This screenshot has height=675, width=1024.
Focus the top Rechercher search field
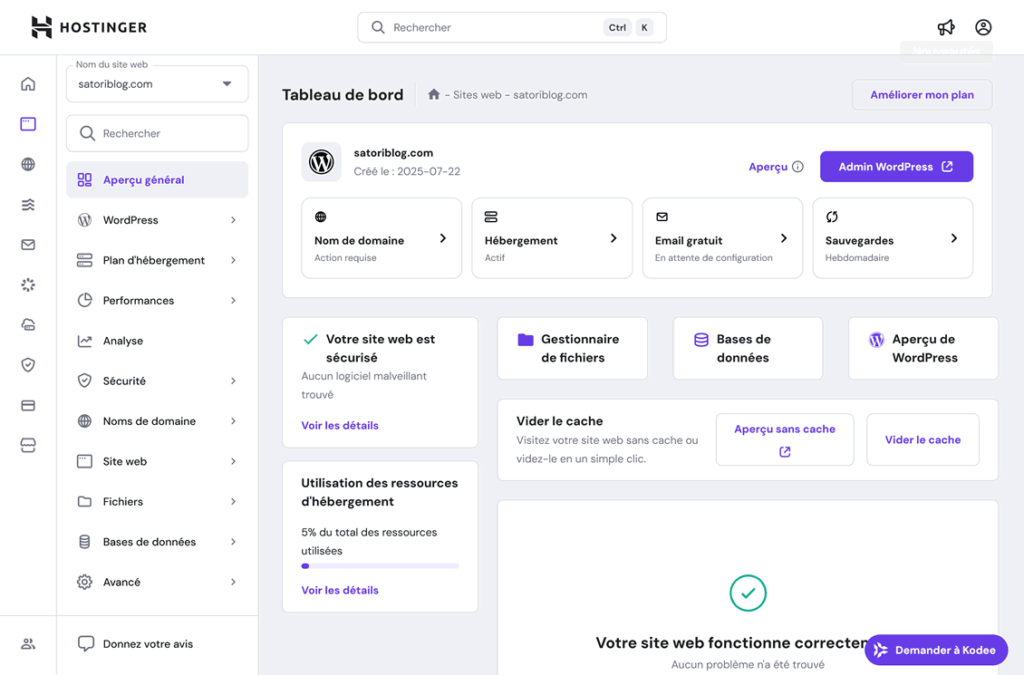click(512, 27)
